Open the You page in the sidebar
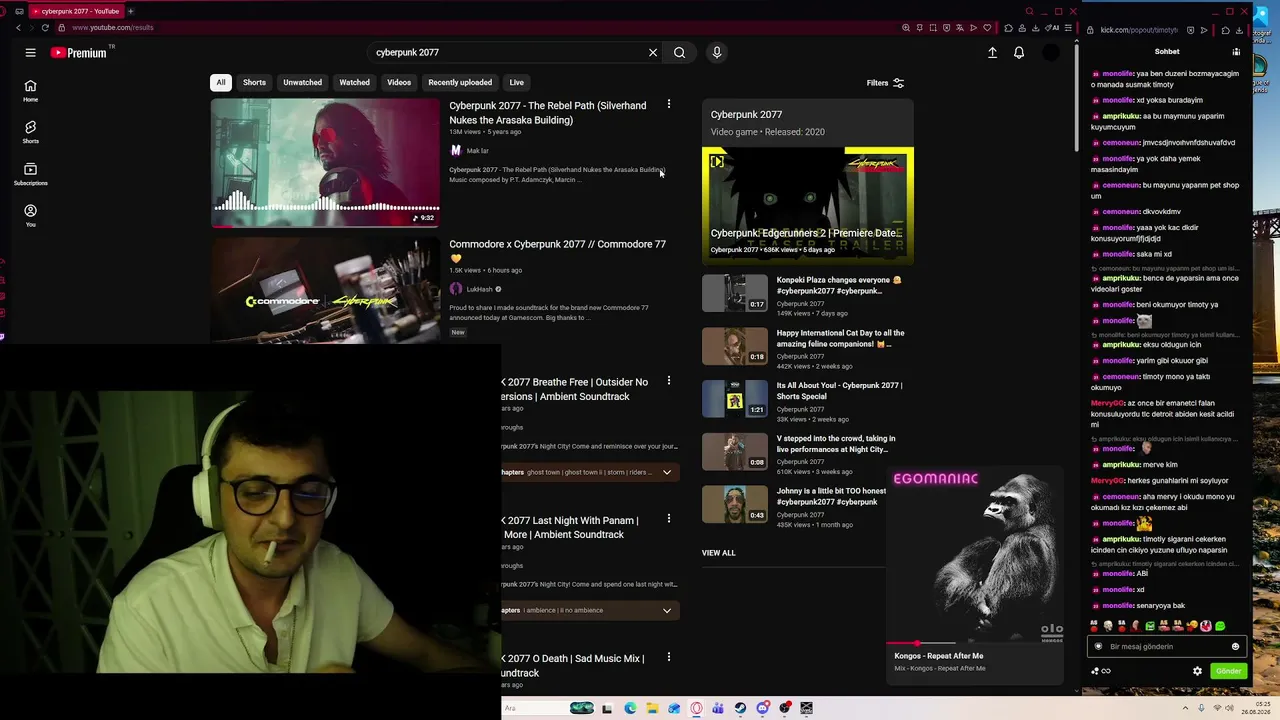This screenshot has width=1280, height=720. click(x=30, y=216)
